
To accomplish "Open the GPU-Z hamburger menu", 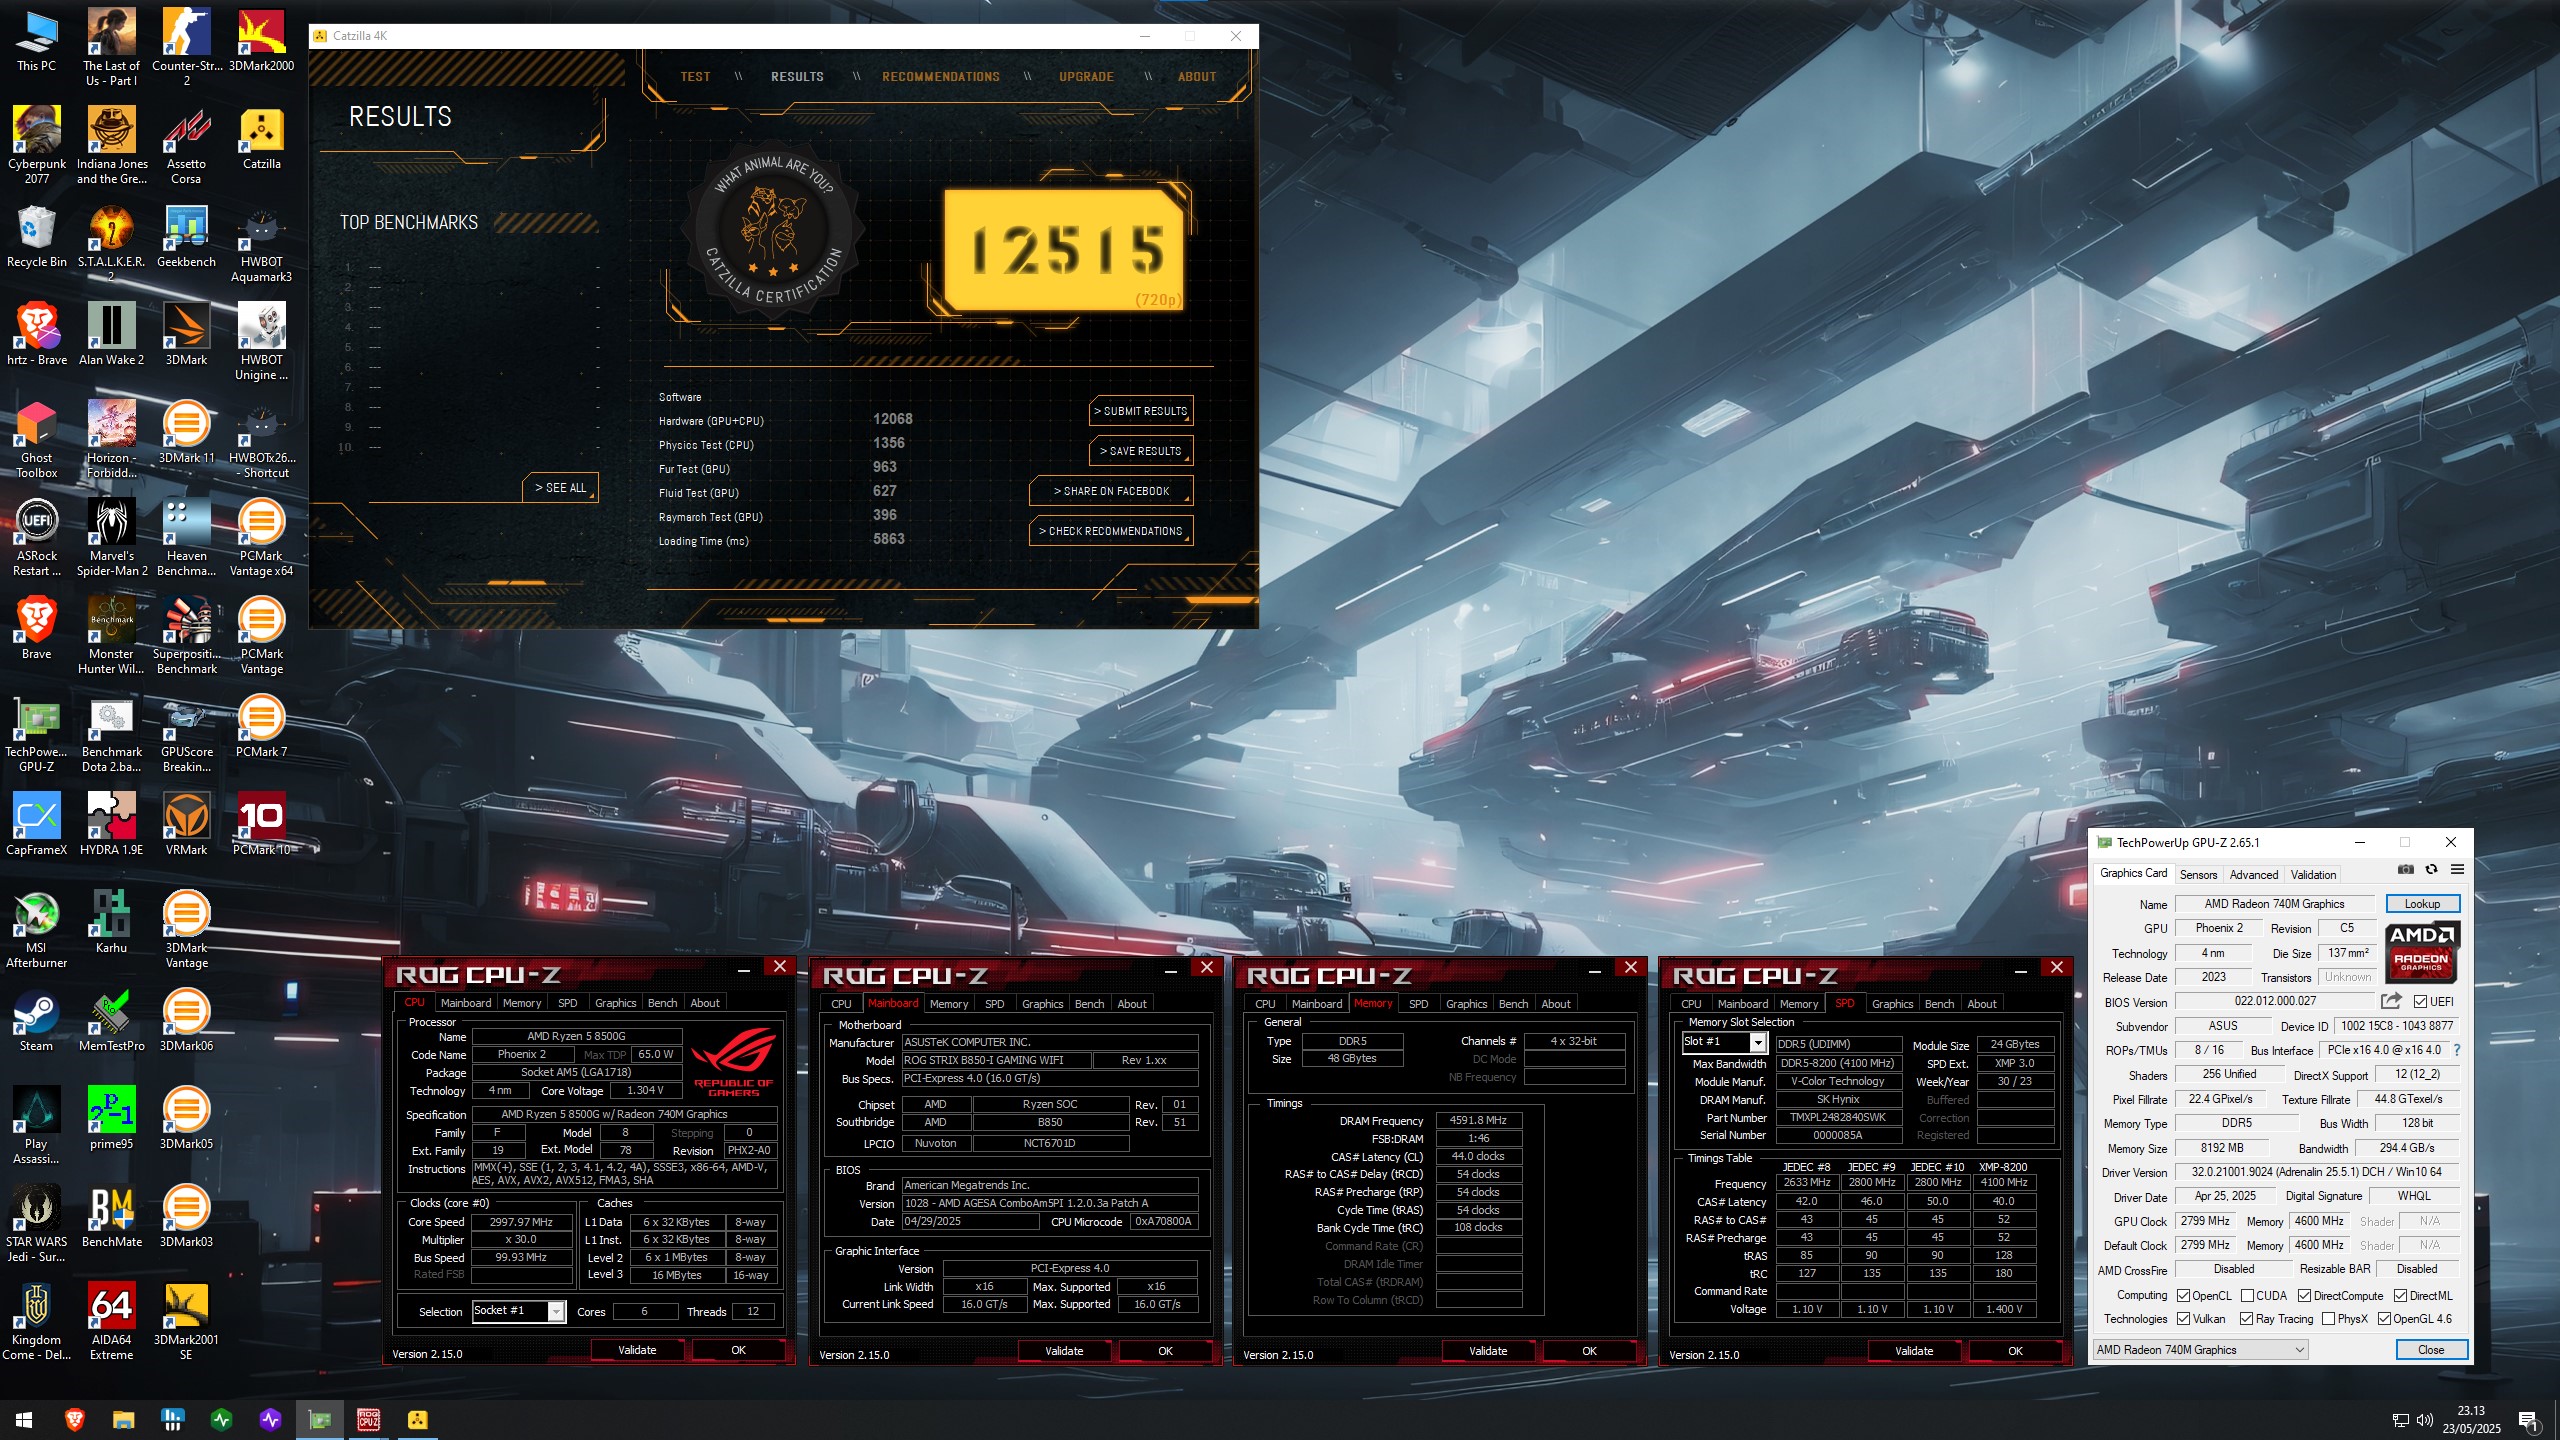I will click(2457, 870).
